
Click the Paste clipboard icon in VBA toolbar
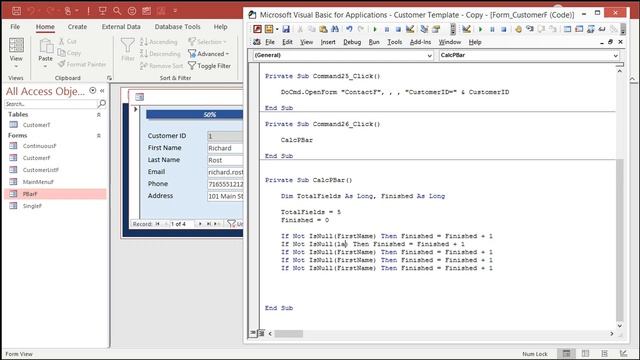(323, 29)
